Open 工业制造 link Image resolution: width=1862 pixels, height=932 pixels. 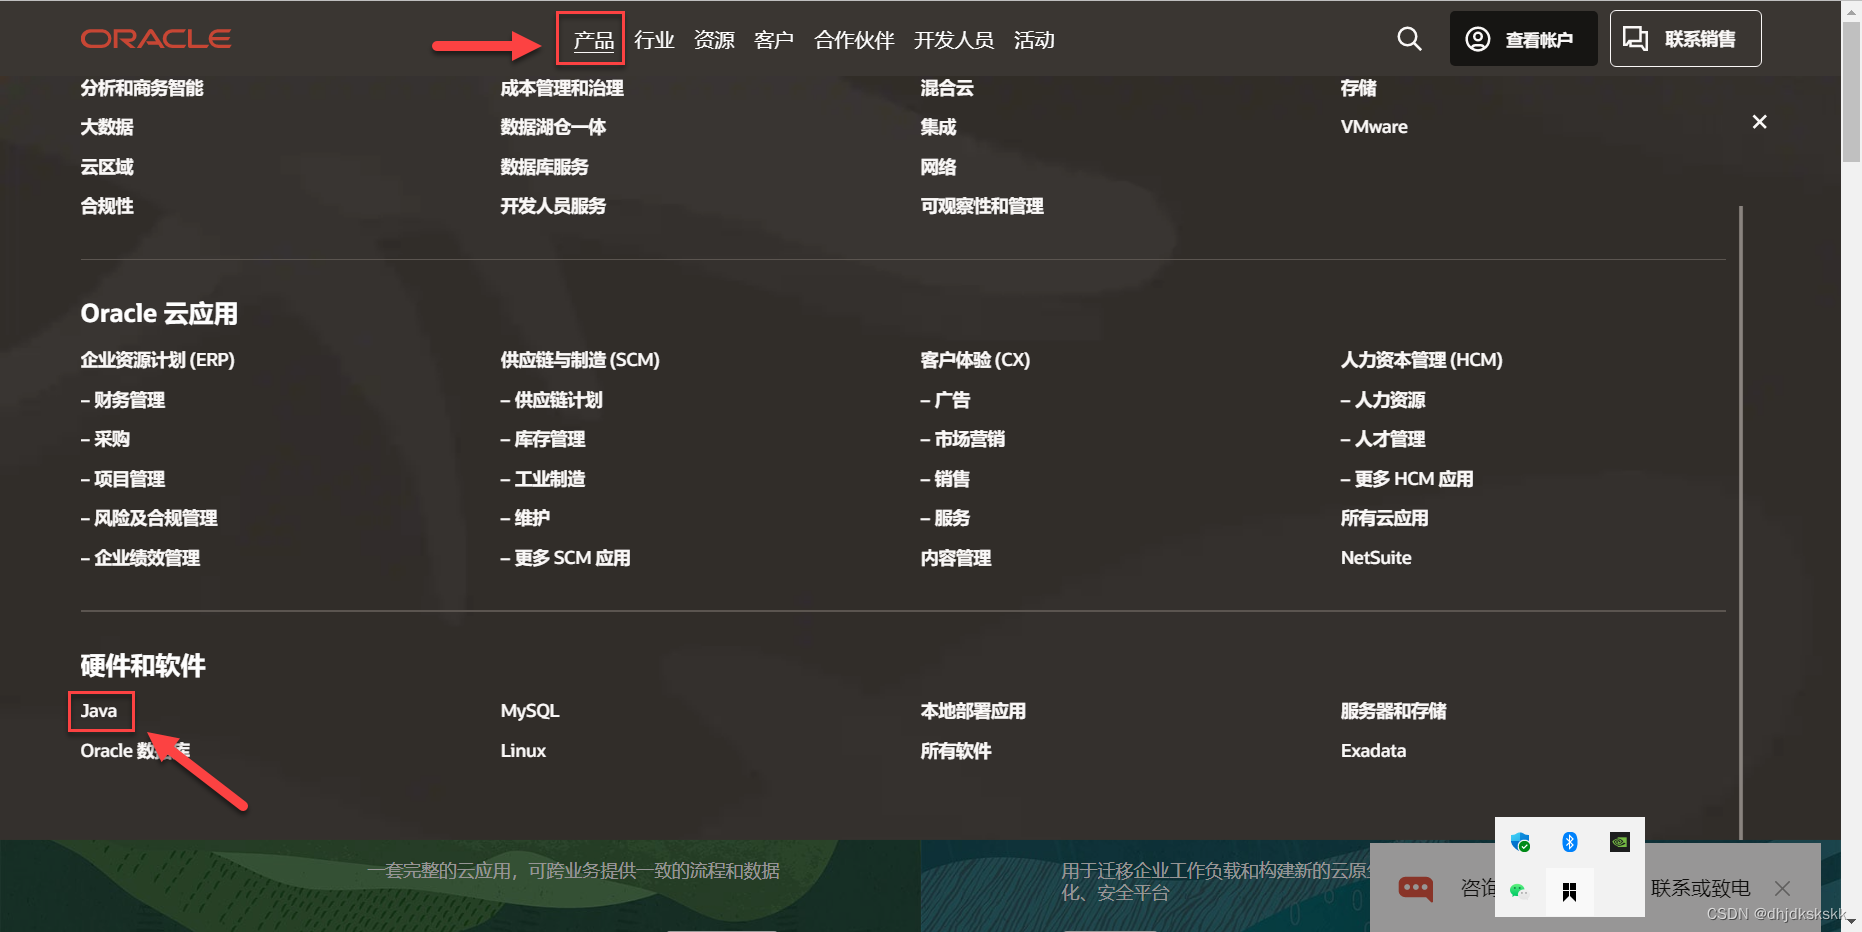click(543, 479)
